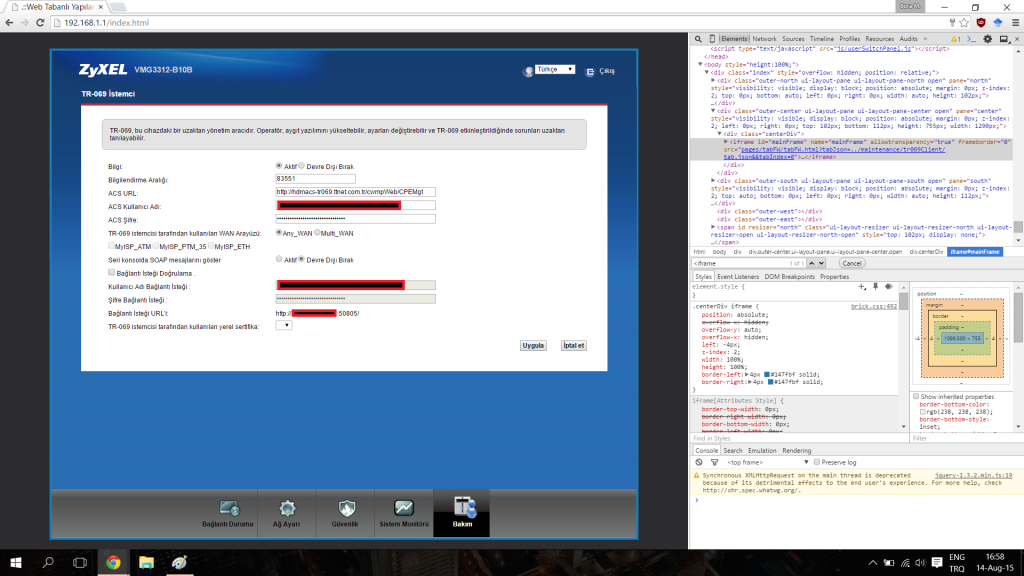Click the DevTools inspect element magnifier icon
The height and width of the screenshot is (576, 1024).
click(698, 38)
